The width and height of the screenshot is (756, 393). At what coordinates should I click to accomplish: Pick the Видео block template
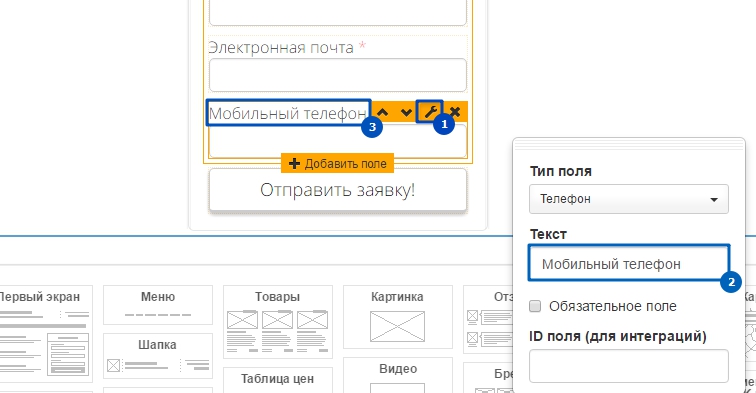point(398,375)
